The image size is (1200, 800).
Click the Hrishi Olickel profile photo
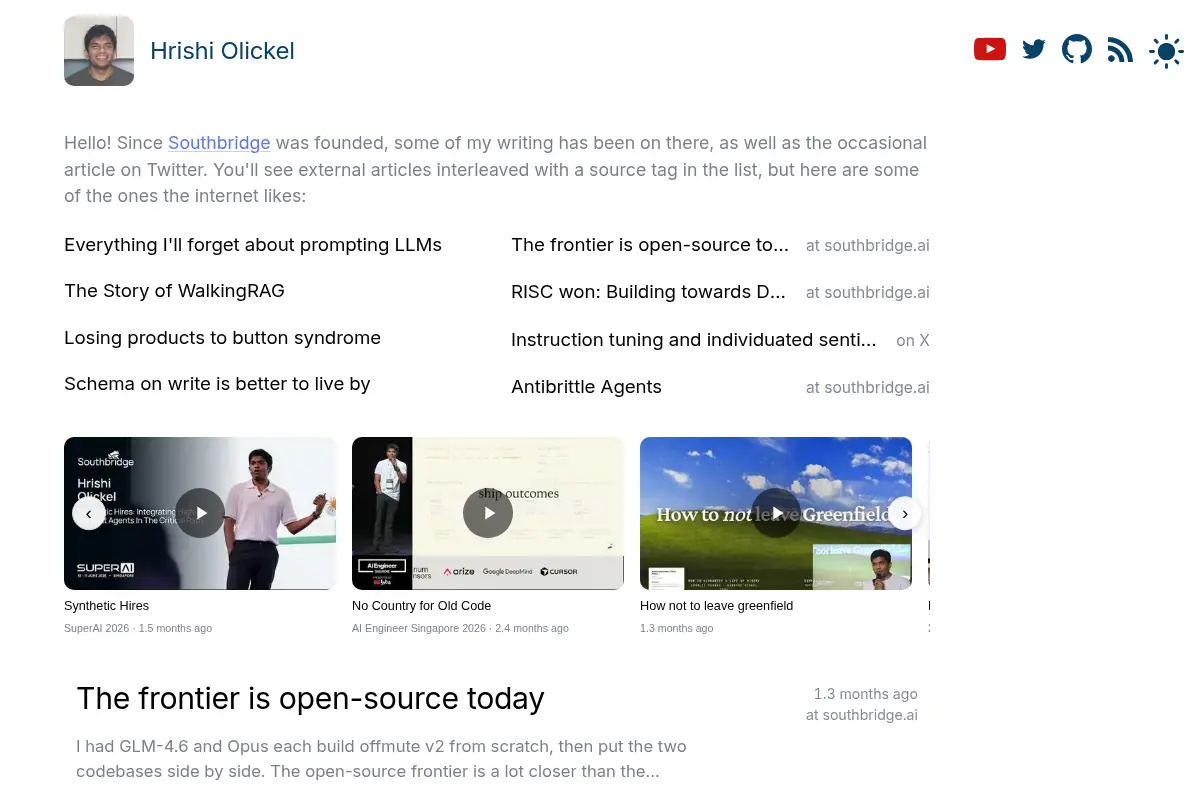[x=99, y=50]
